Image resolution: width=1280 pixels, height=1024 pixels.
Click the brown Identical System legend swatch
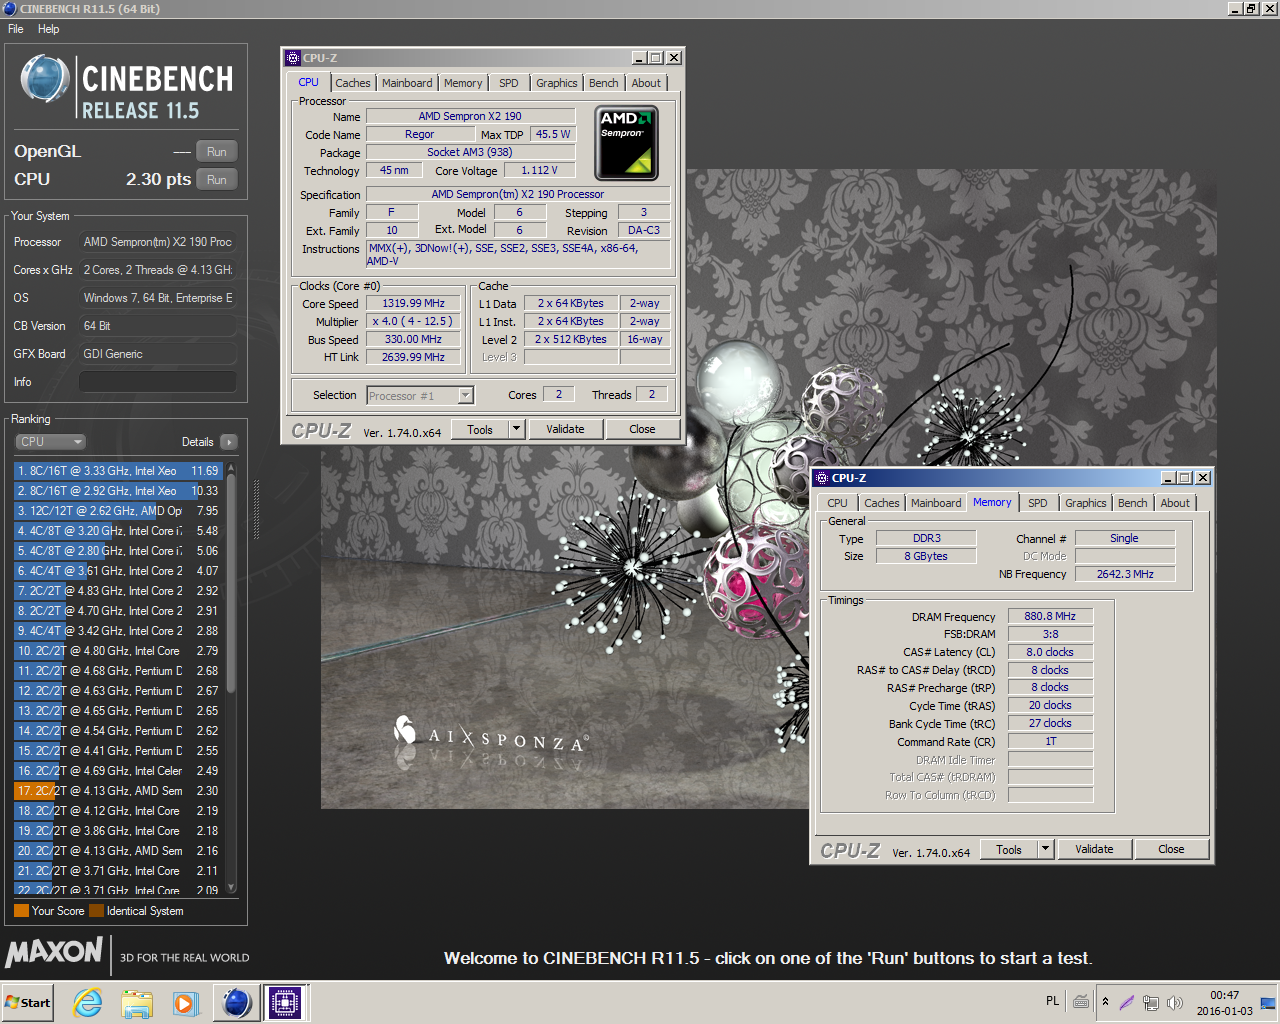[96, 911]
